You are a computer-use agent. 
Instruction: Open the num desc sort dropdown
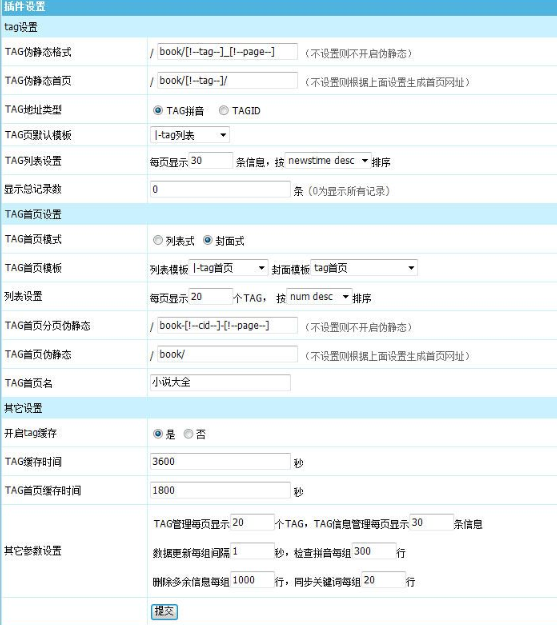(319, 297)
